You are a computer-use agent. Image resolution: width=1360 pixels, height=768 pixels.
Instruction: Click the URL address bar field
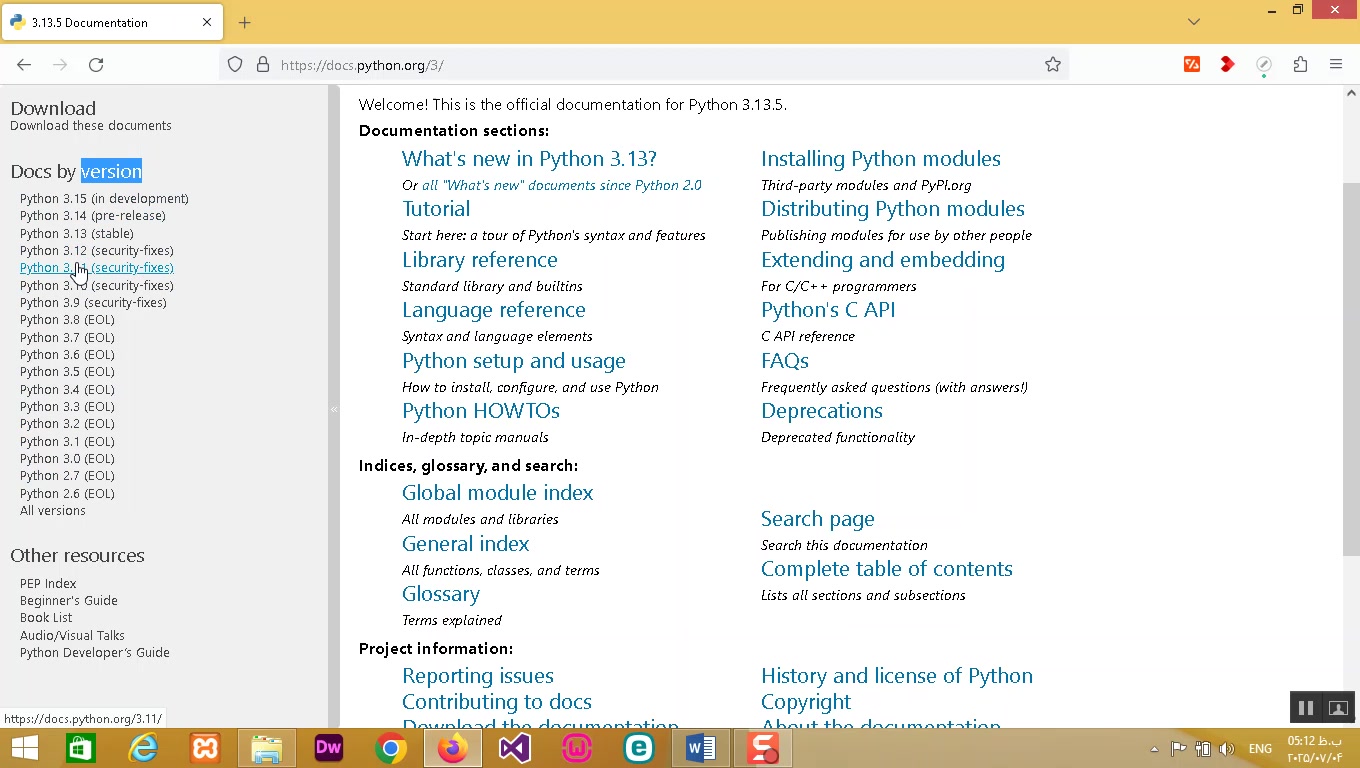tap(650, 65)
